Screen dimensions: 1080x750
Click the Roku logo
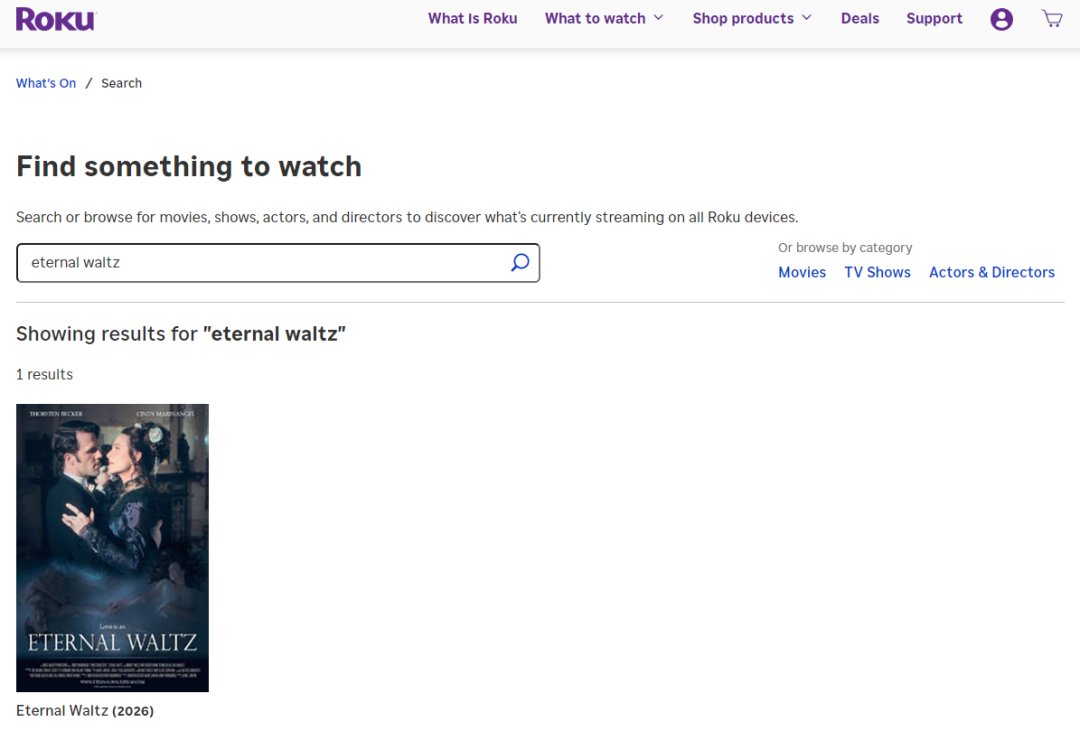56,19
